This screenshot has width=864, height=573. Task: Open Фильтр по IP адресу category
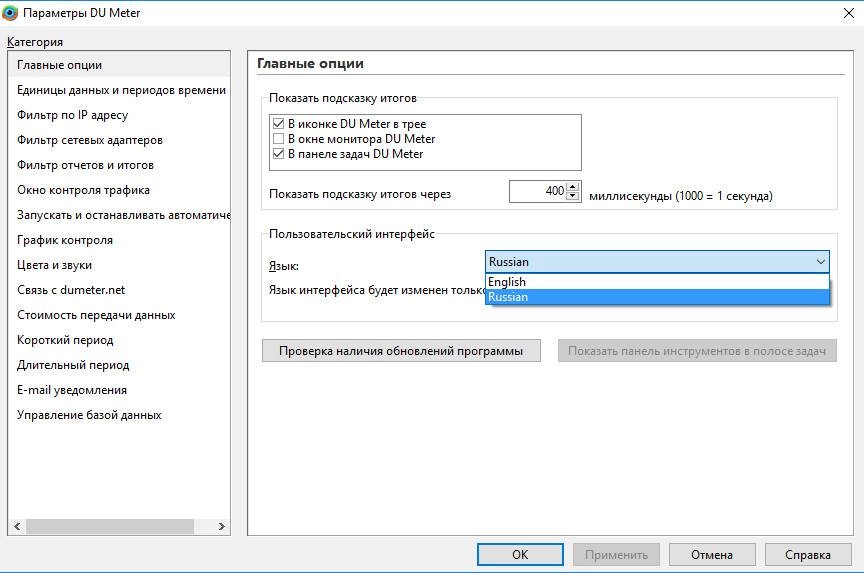click(119, 115)
